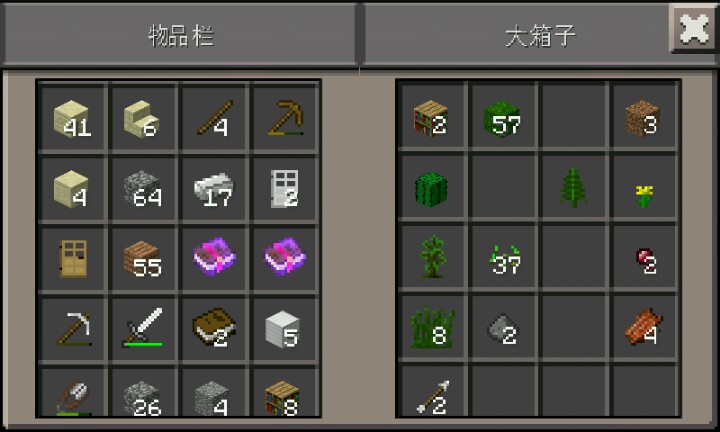
Task: Choose the cobblestone stack of 64
Action: click(x=143, y=189)
